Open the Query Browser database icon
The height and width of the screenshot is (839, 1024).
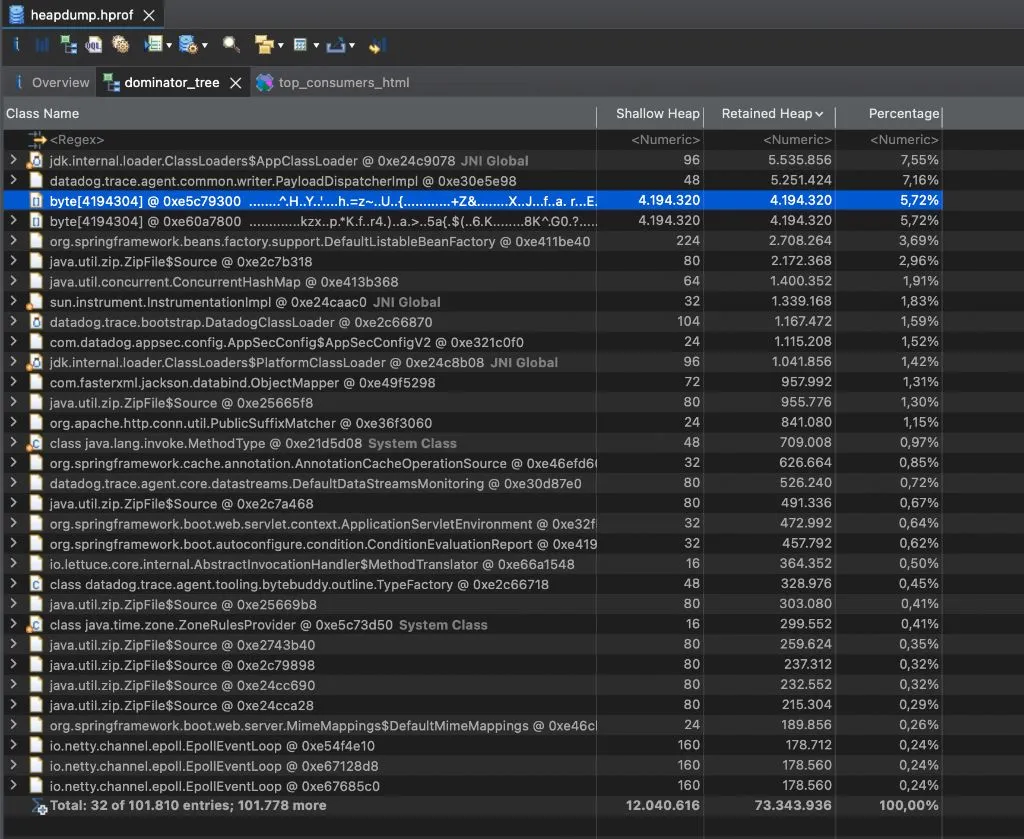click(x=187, y=45)
